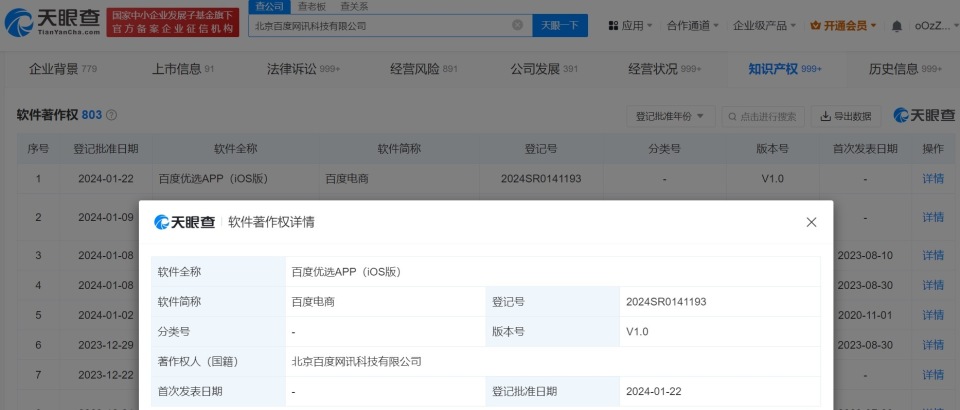The width and height of the screenshot is (960, 410).
Task: Open the 公司发展 section tab
Action: [544, 69]
